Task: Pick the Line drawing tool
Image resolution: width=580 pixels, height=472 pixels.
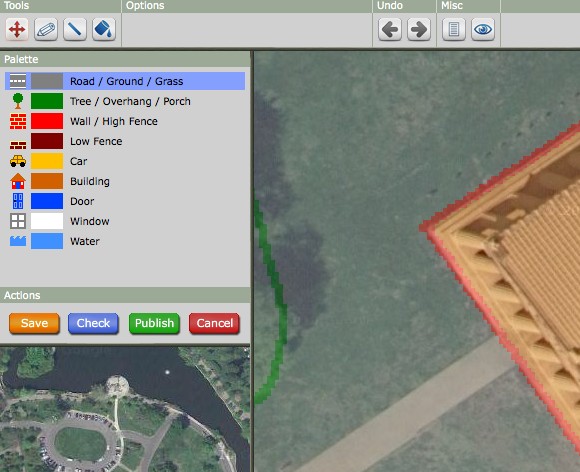Action: point(75,29)
